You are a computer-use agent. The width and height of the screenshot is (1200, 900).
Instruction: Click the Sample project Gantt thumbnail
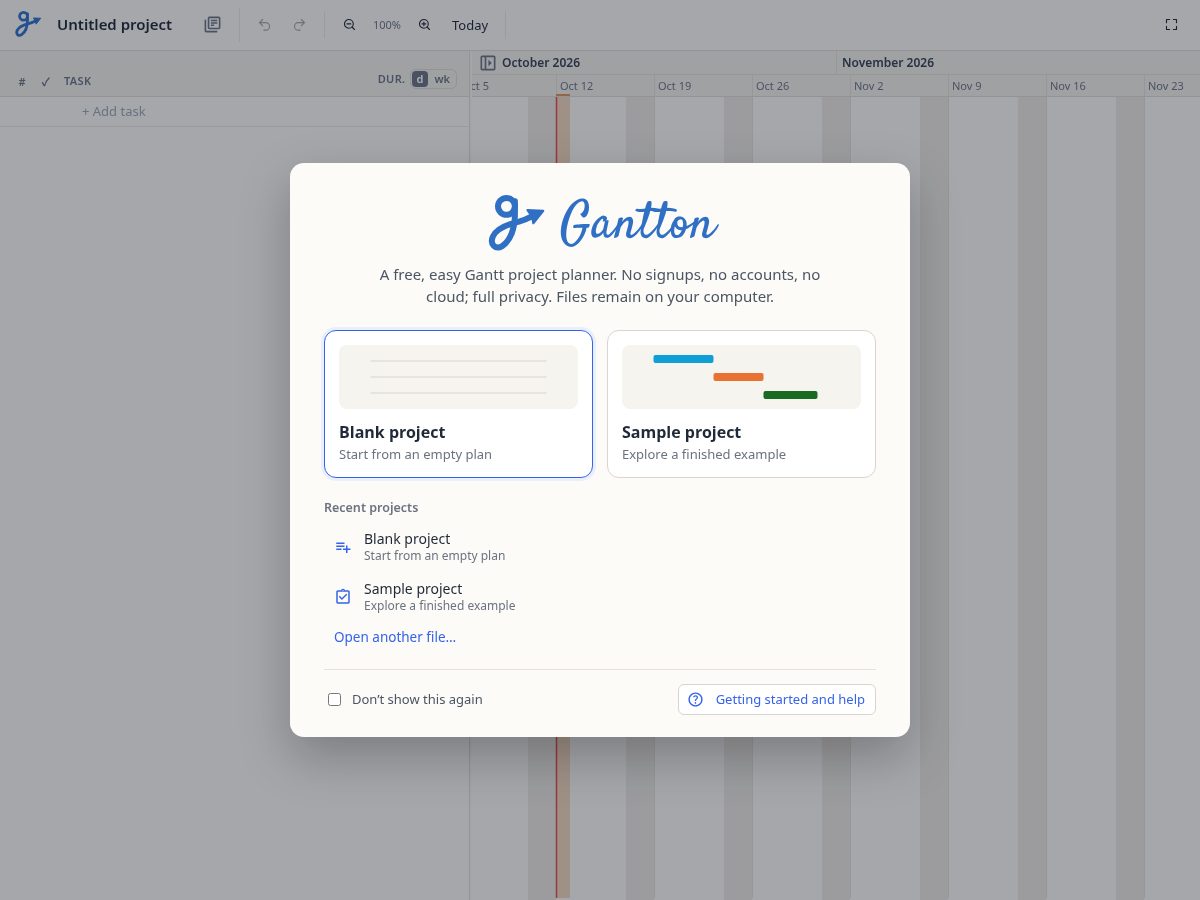[741, 377]
